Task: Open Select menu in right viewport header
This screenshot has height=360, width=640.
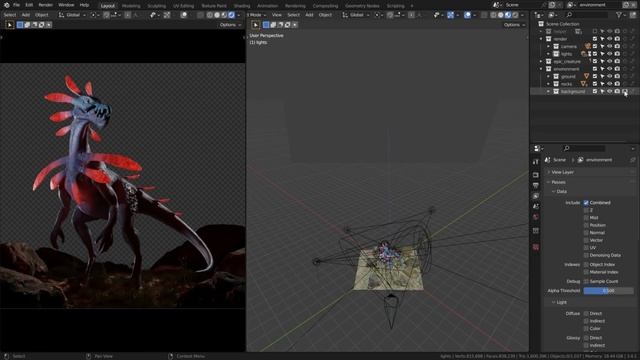Action: click(293, 15)
